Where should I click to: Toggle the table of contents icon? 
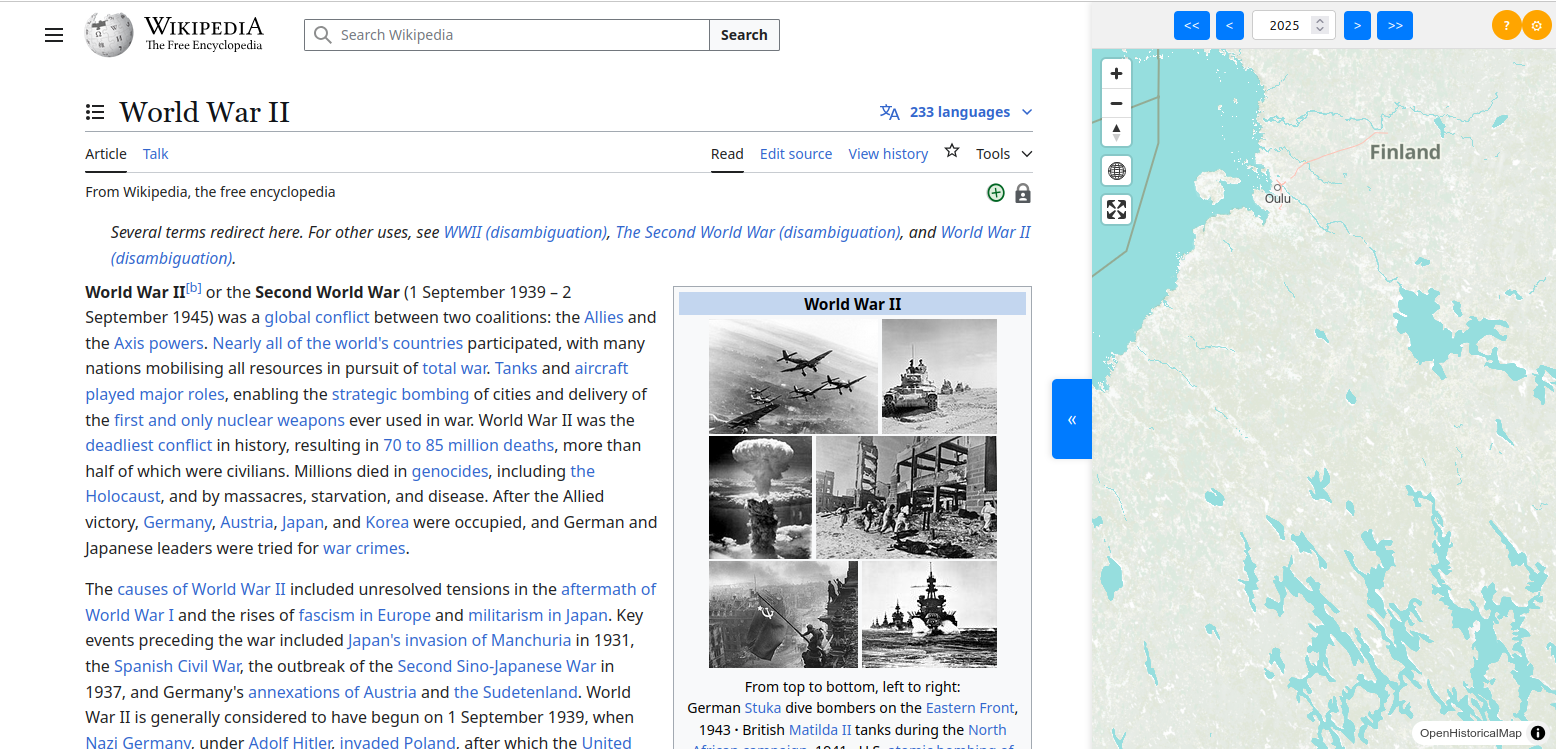(95, 112)
